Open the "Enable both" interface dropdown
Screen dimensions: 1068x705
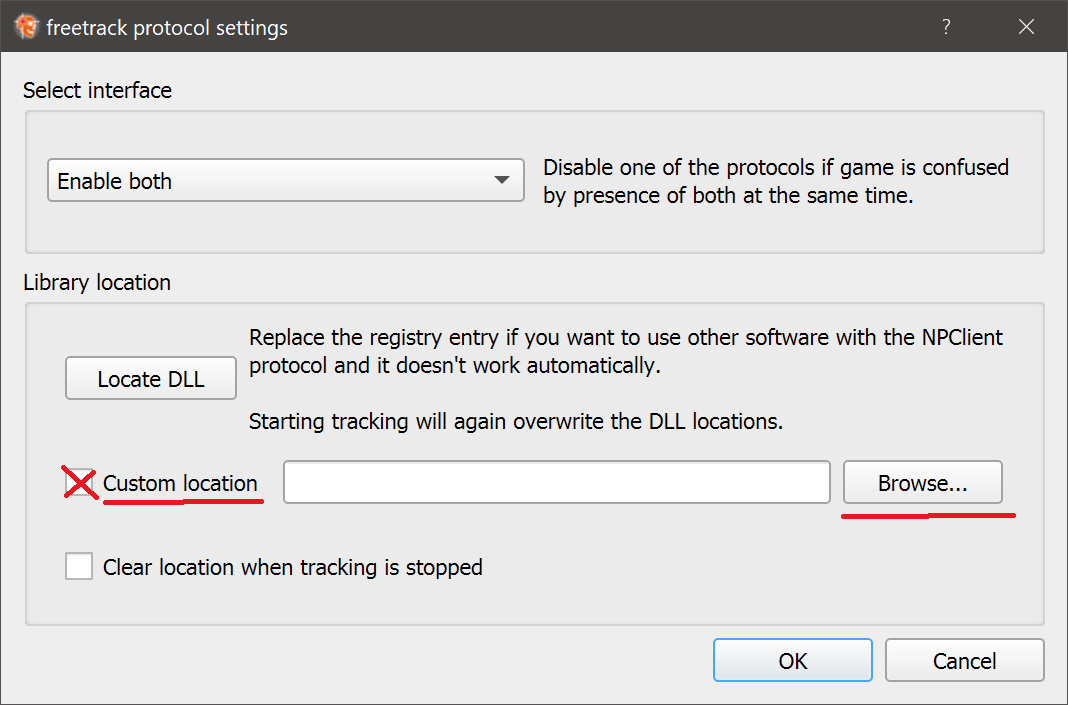(285, 180)
